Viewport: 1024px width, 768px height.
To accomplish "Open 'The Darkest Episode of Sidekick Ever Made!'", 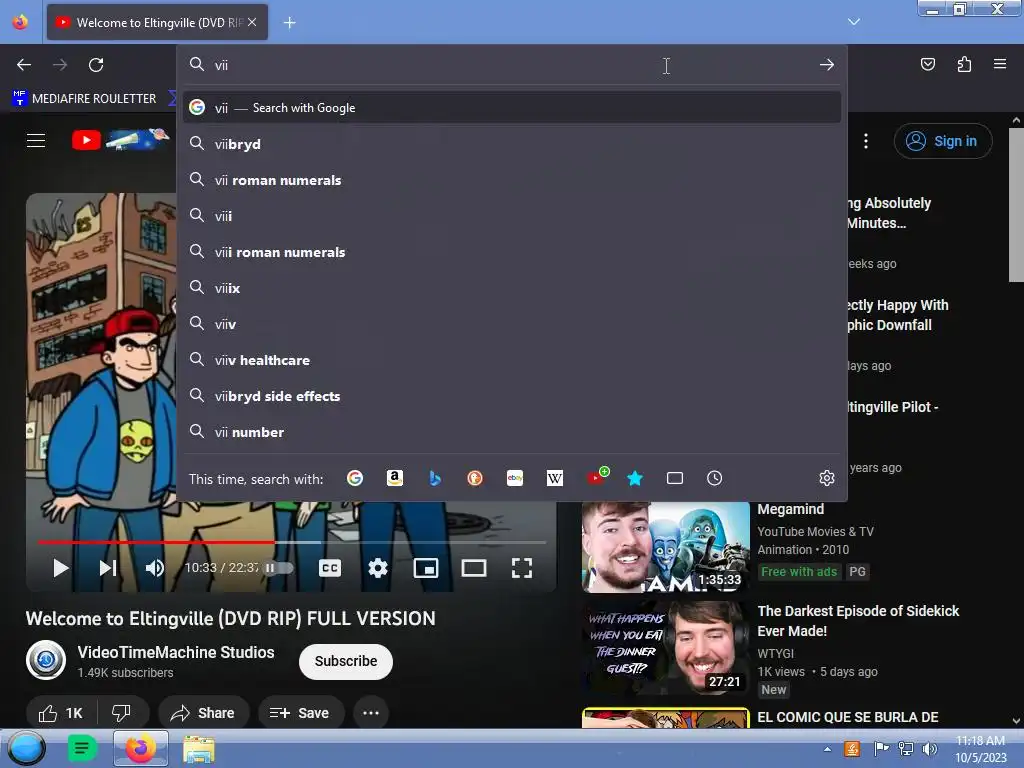I will coord(858,620).
